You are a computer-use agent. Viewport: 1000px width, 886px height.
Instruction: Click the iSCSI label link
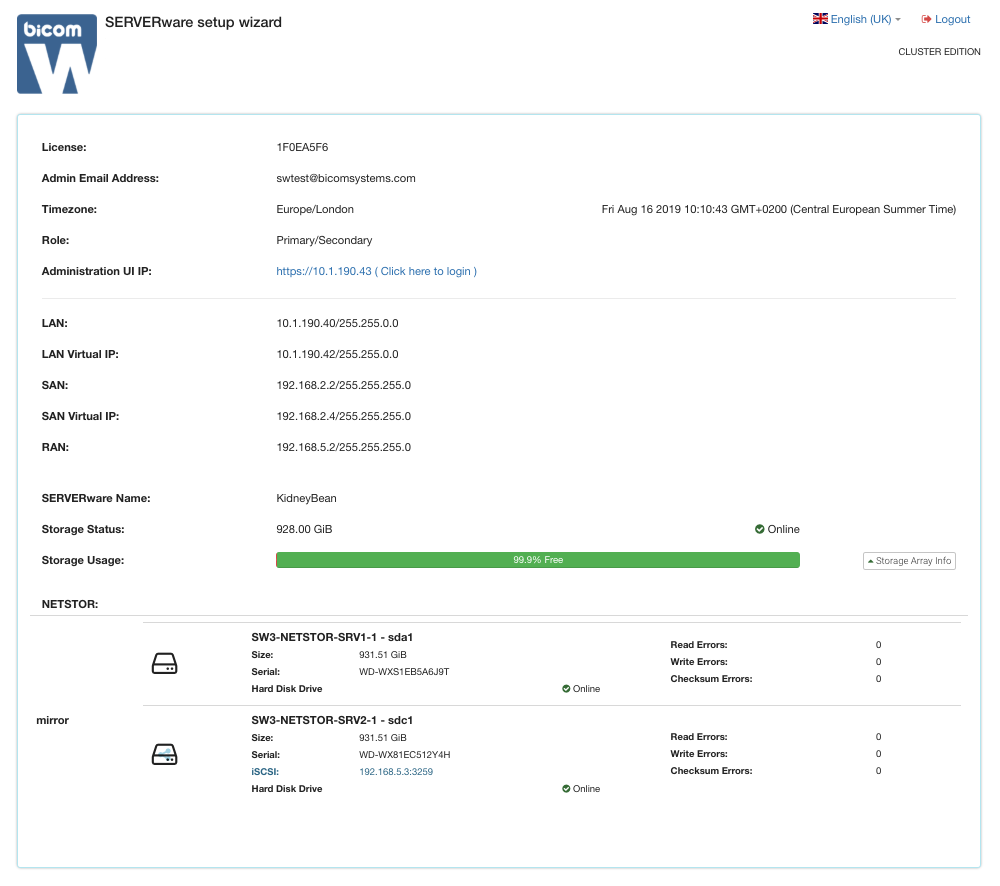click(x=265, y=772)
